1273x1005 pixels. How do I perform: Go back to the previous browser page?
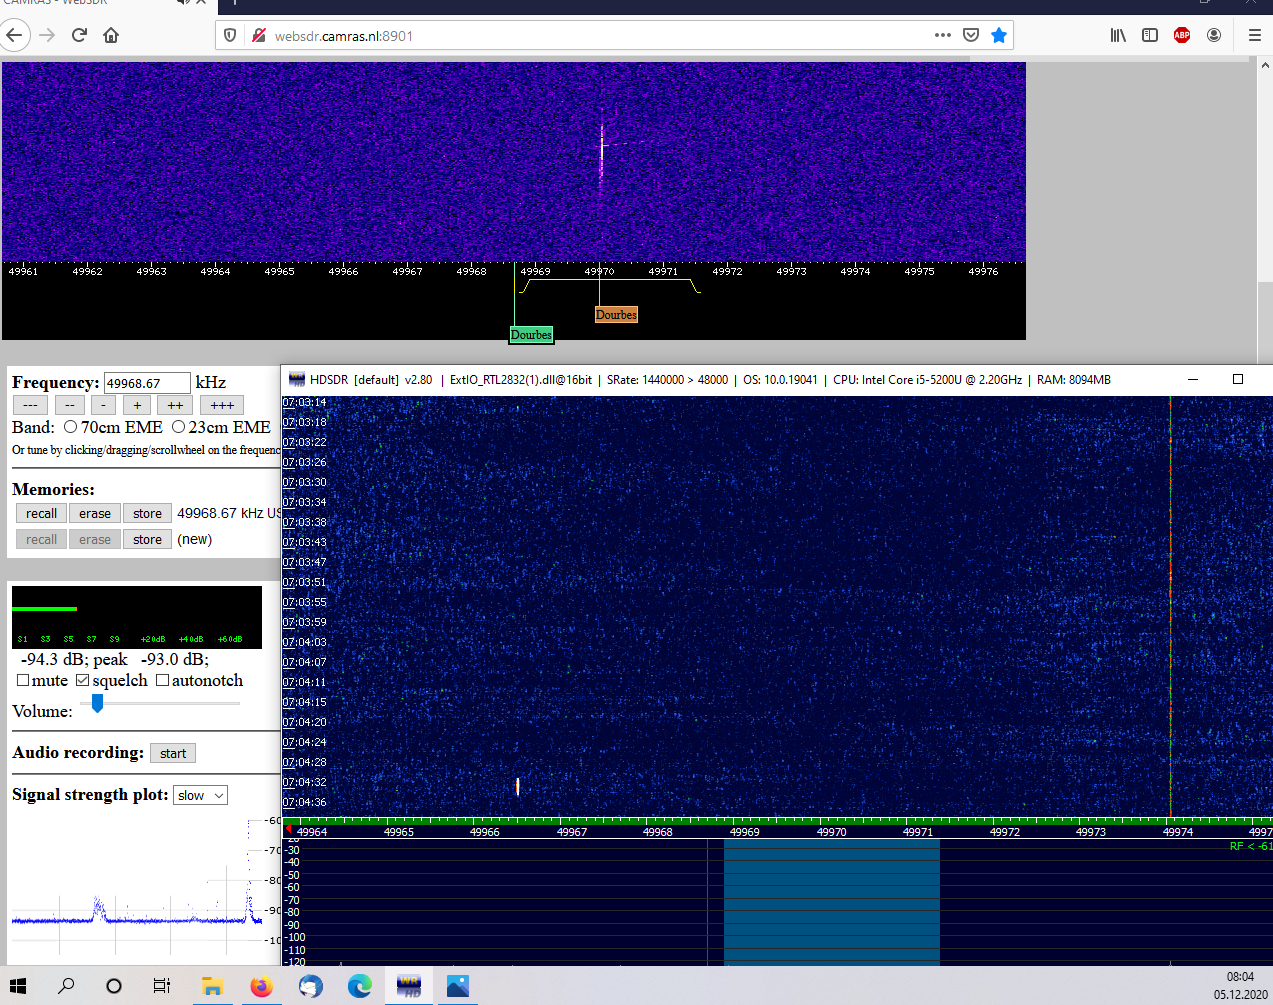(x=14, y=35)
